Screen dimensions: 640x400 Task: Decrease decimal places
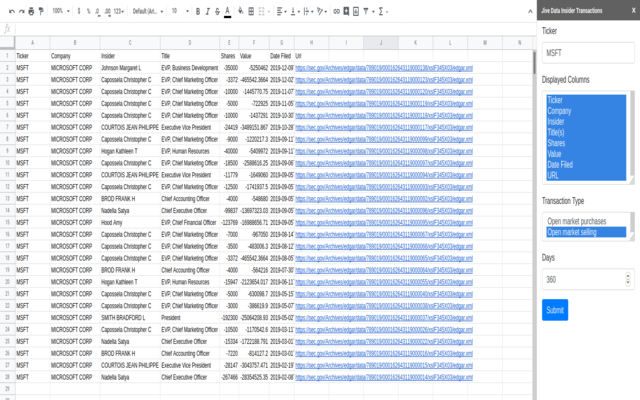point(98,11)
